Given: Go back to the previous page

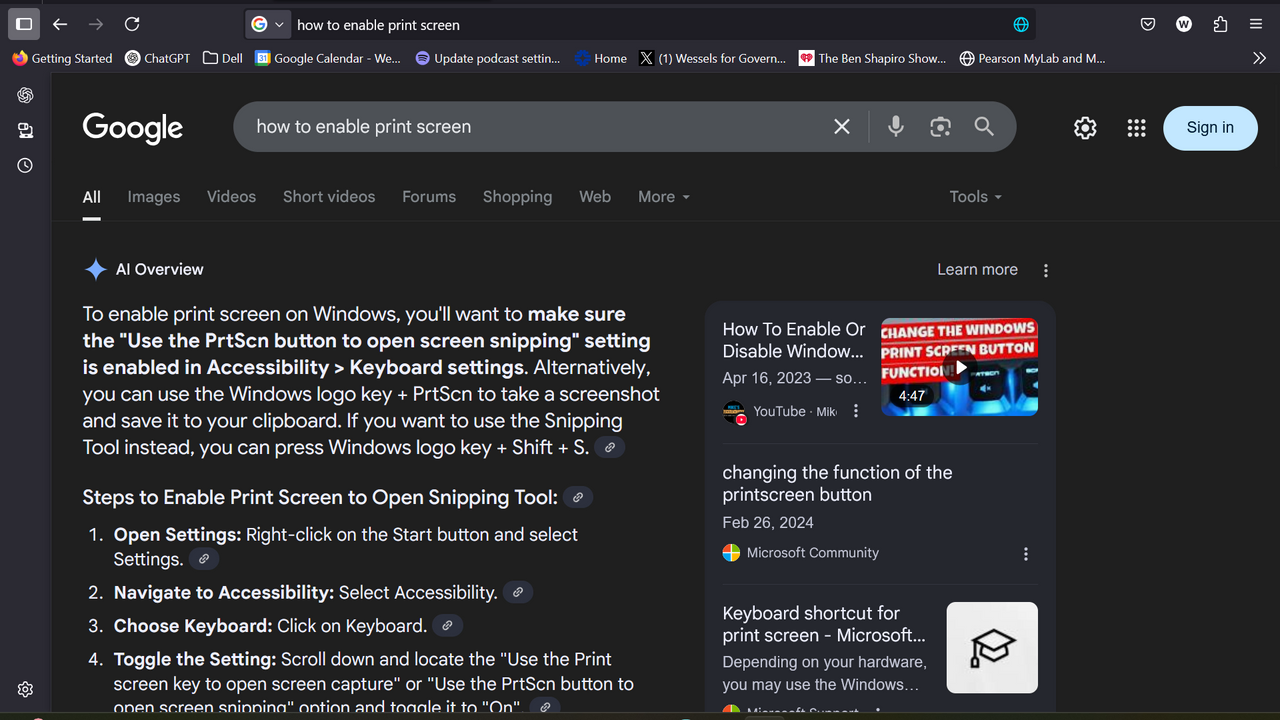Looking at the screenshot, I should pos(60,24).
